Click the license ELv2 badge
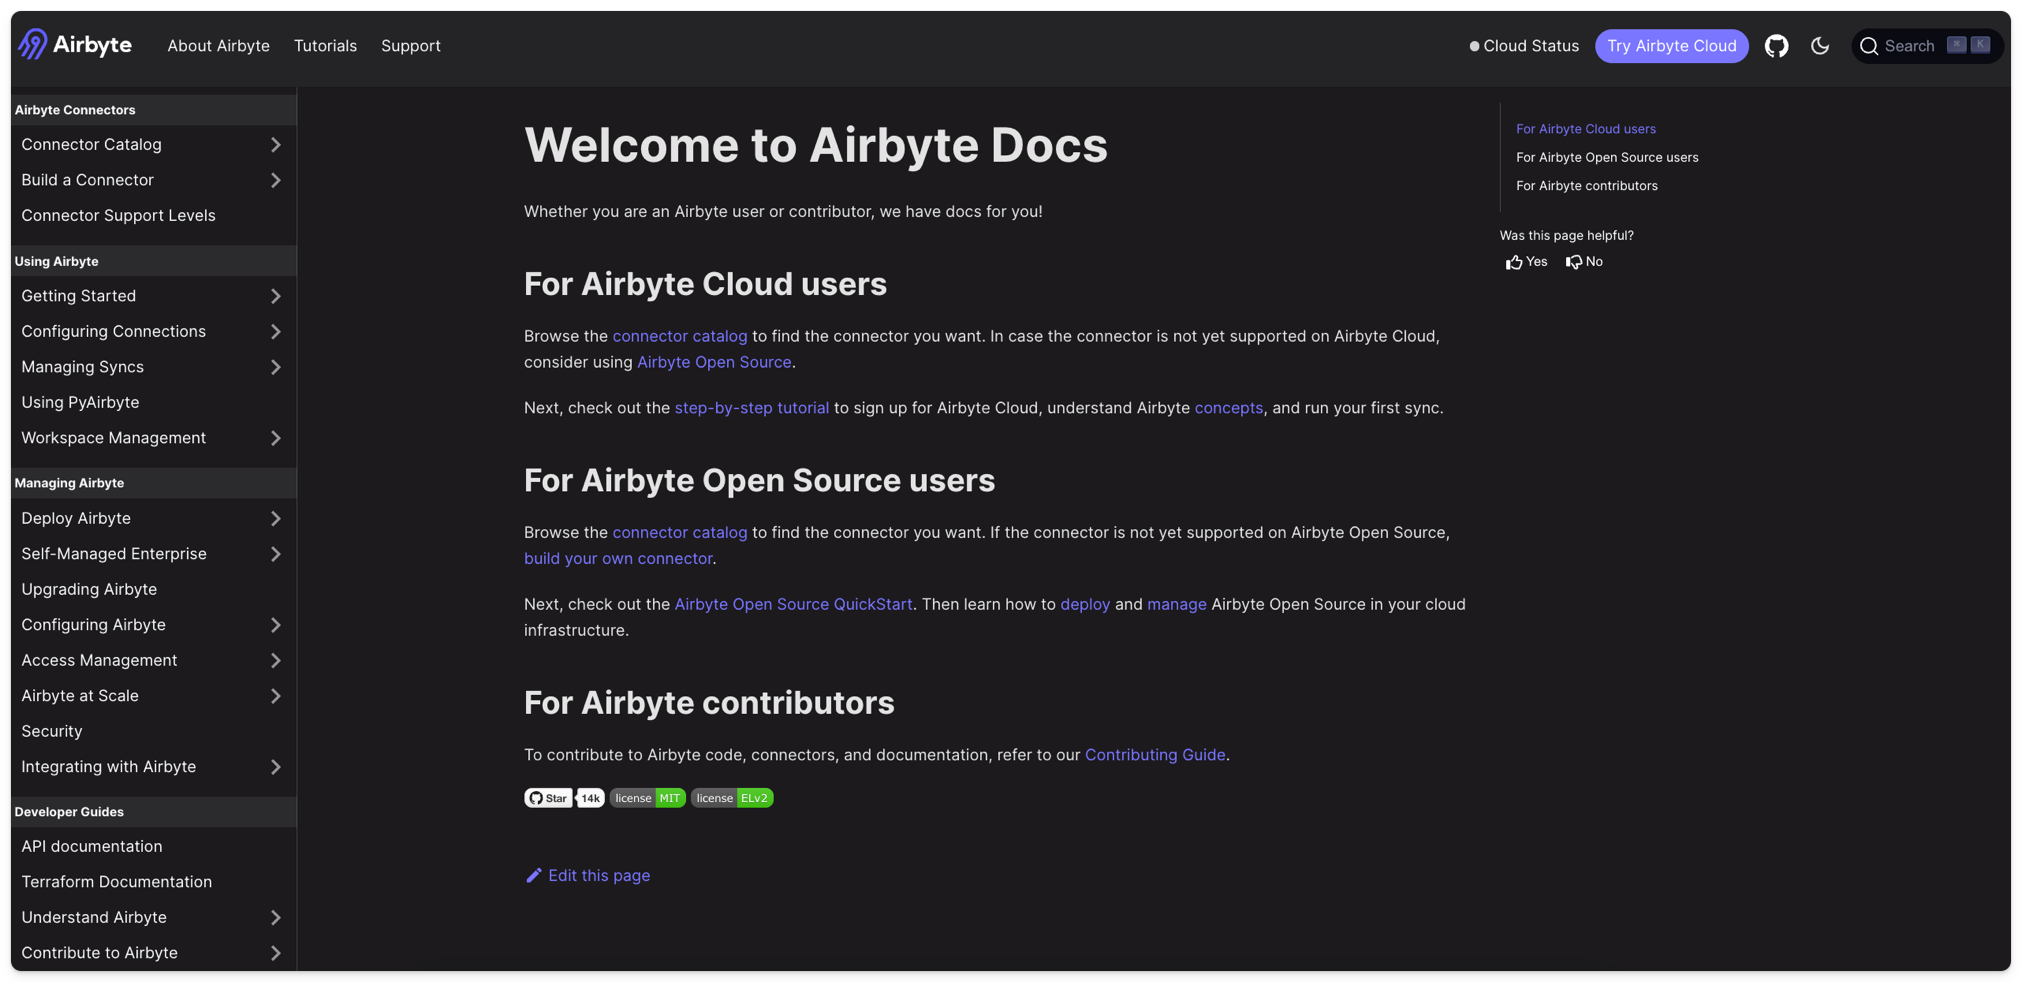Screen dimensions: 2022x982 tap(732, 798)
